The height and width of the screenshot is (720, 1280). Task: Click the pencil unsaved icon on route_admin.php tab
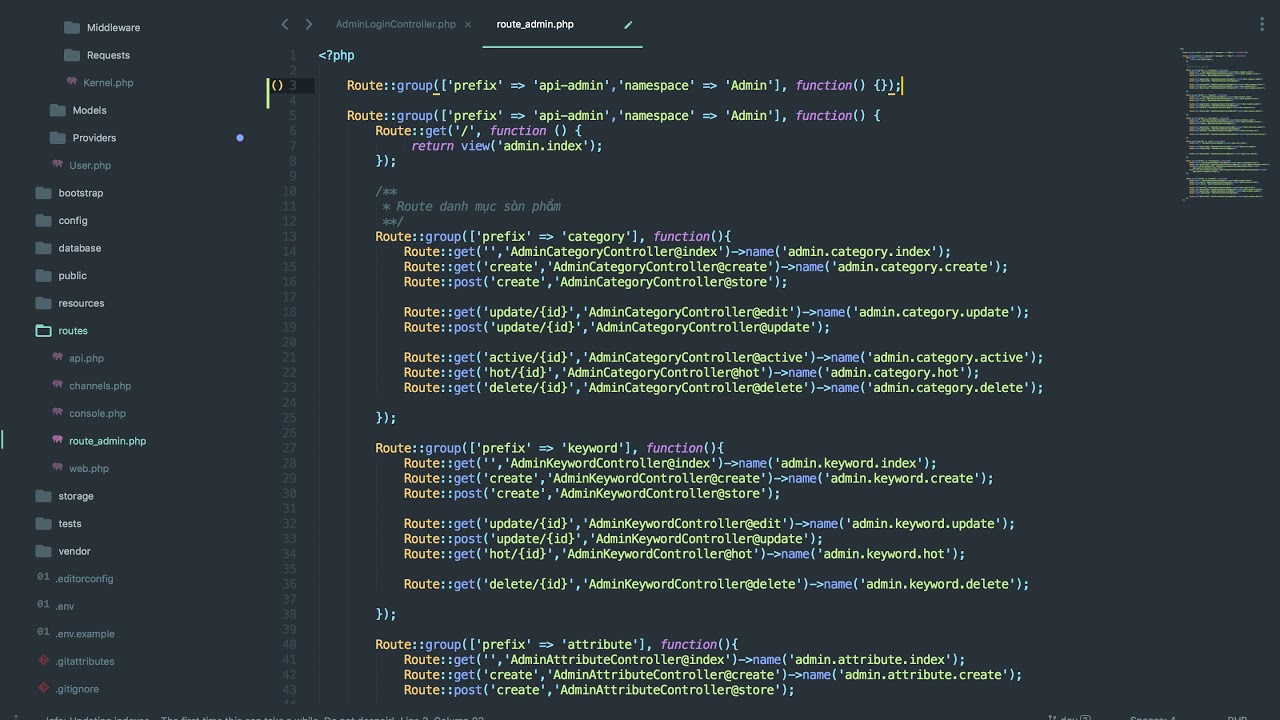coord(628,24)
